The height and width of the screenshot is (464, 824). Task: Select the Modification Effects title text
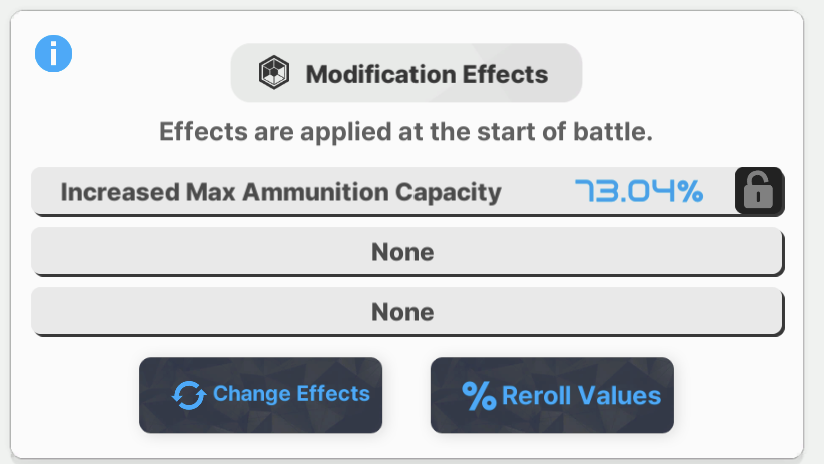(x=427, y=74)
